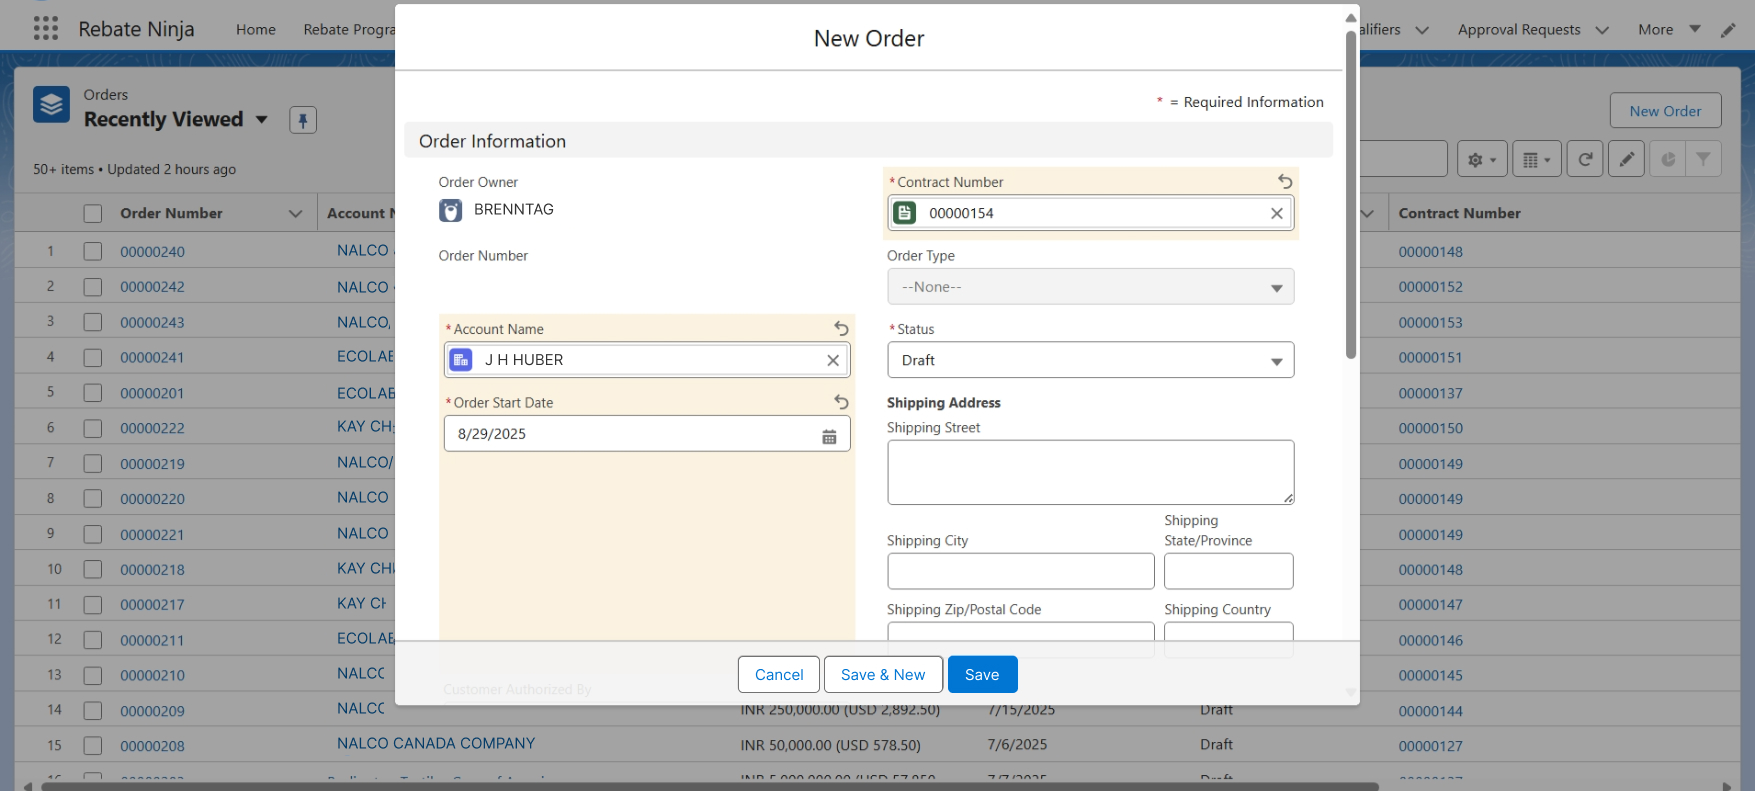Screen dimensions: 1755x791
Task: Go to the Home tab
Action: (x=255, y=30)
